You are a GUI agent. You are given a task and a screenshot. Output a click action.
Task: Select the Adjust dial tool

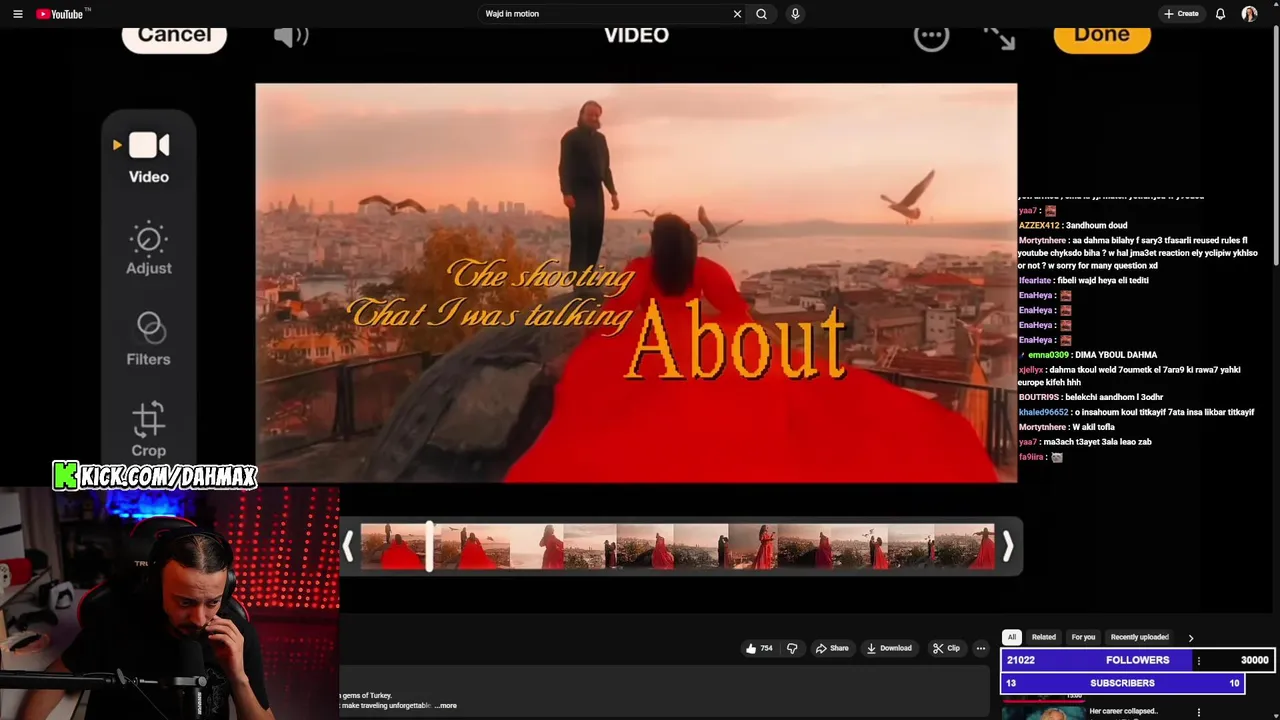tap(149, 248)
